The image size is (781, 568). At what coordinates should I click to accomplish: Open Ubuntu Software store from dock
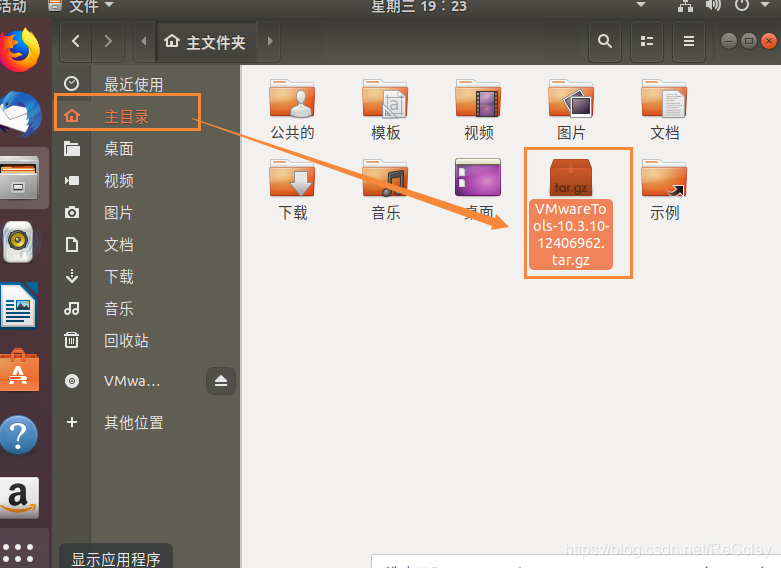[x=19, y=371]
